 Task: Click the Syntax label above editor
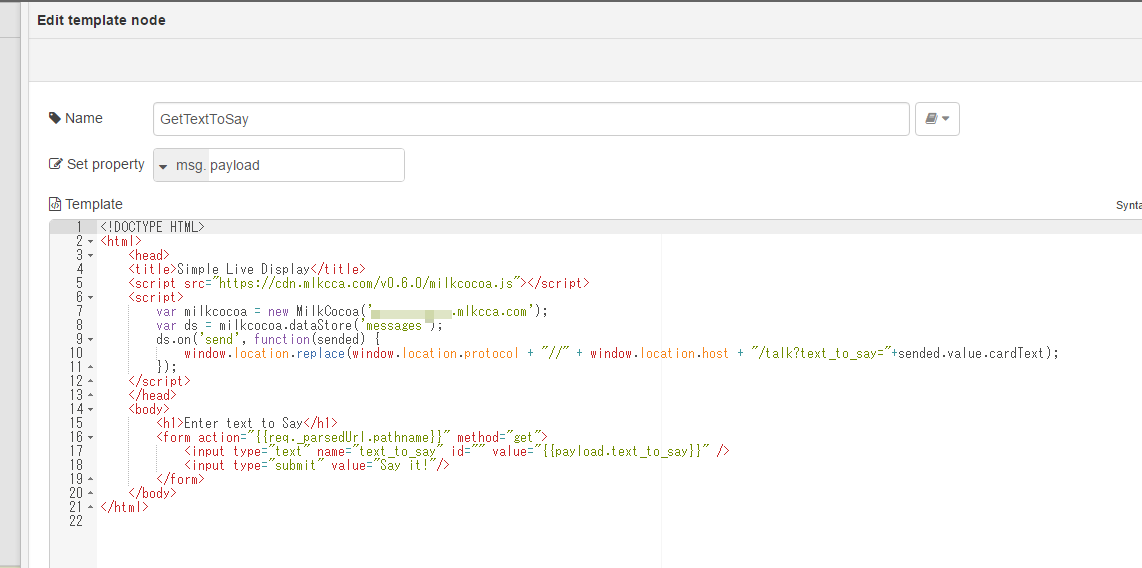[x=1128, y=205]
